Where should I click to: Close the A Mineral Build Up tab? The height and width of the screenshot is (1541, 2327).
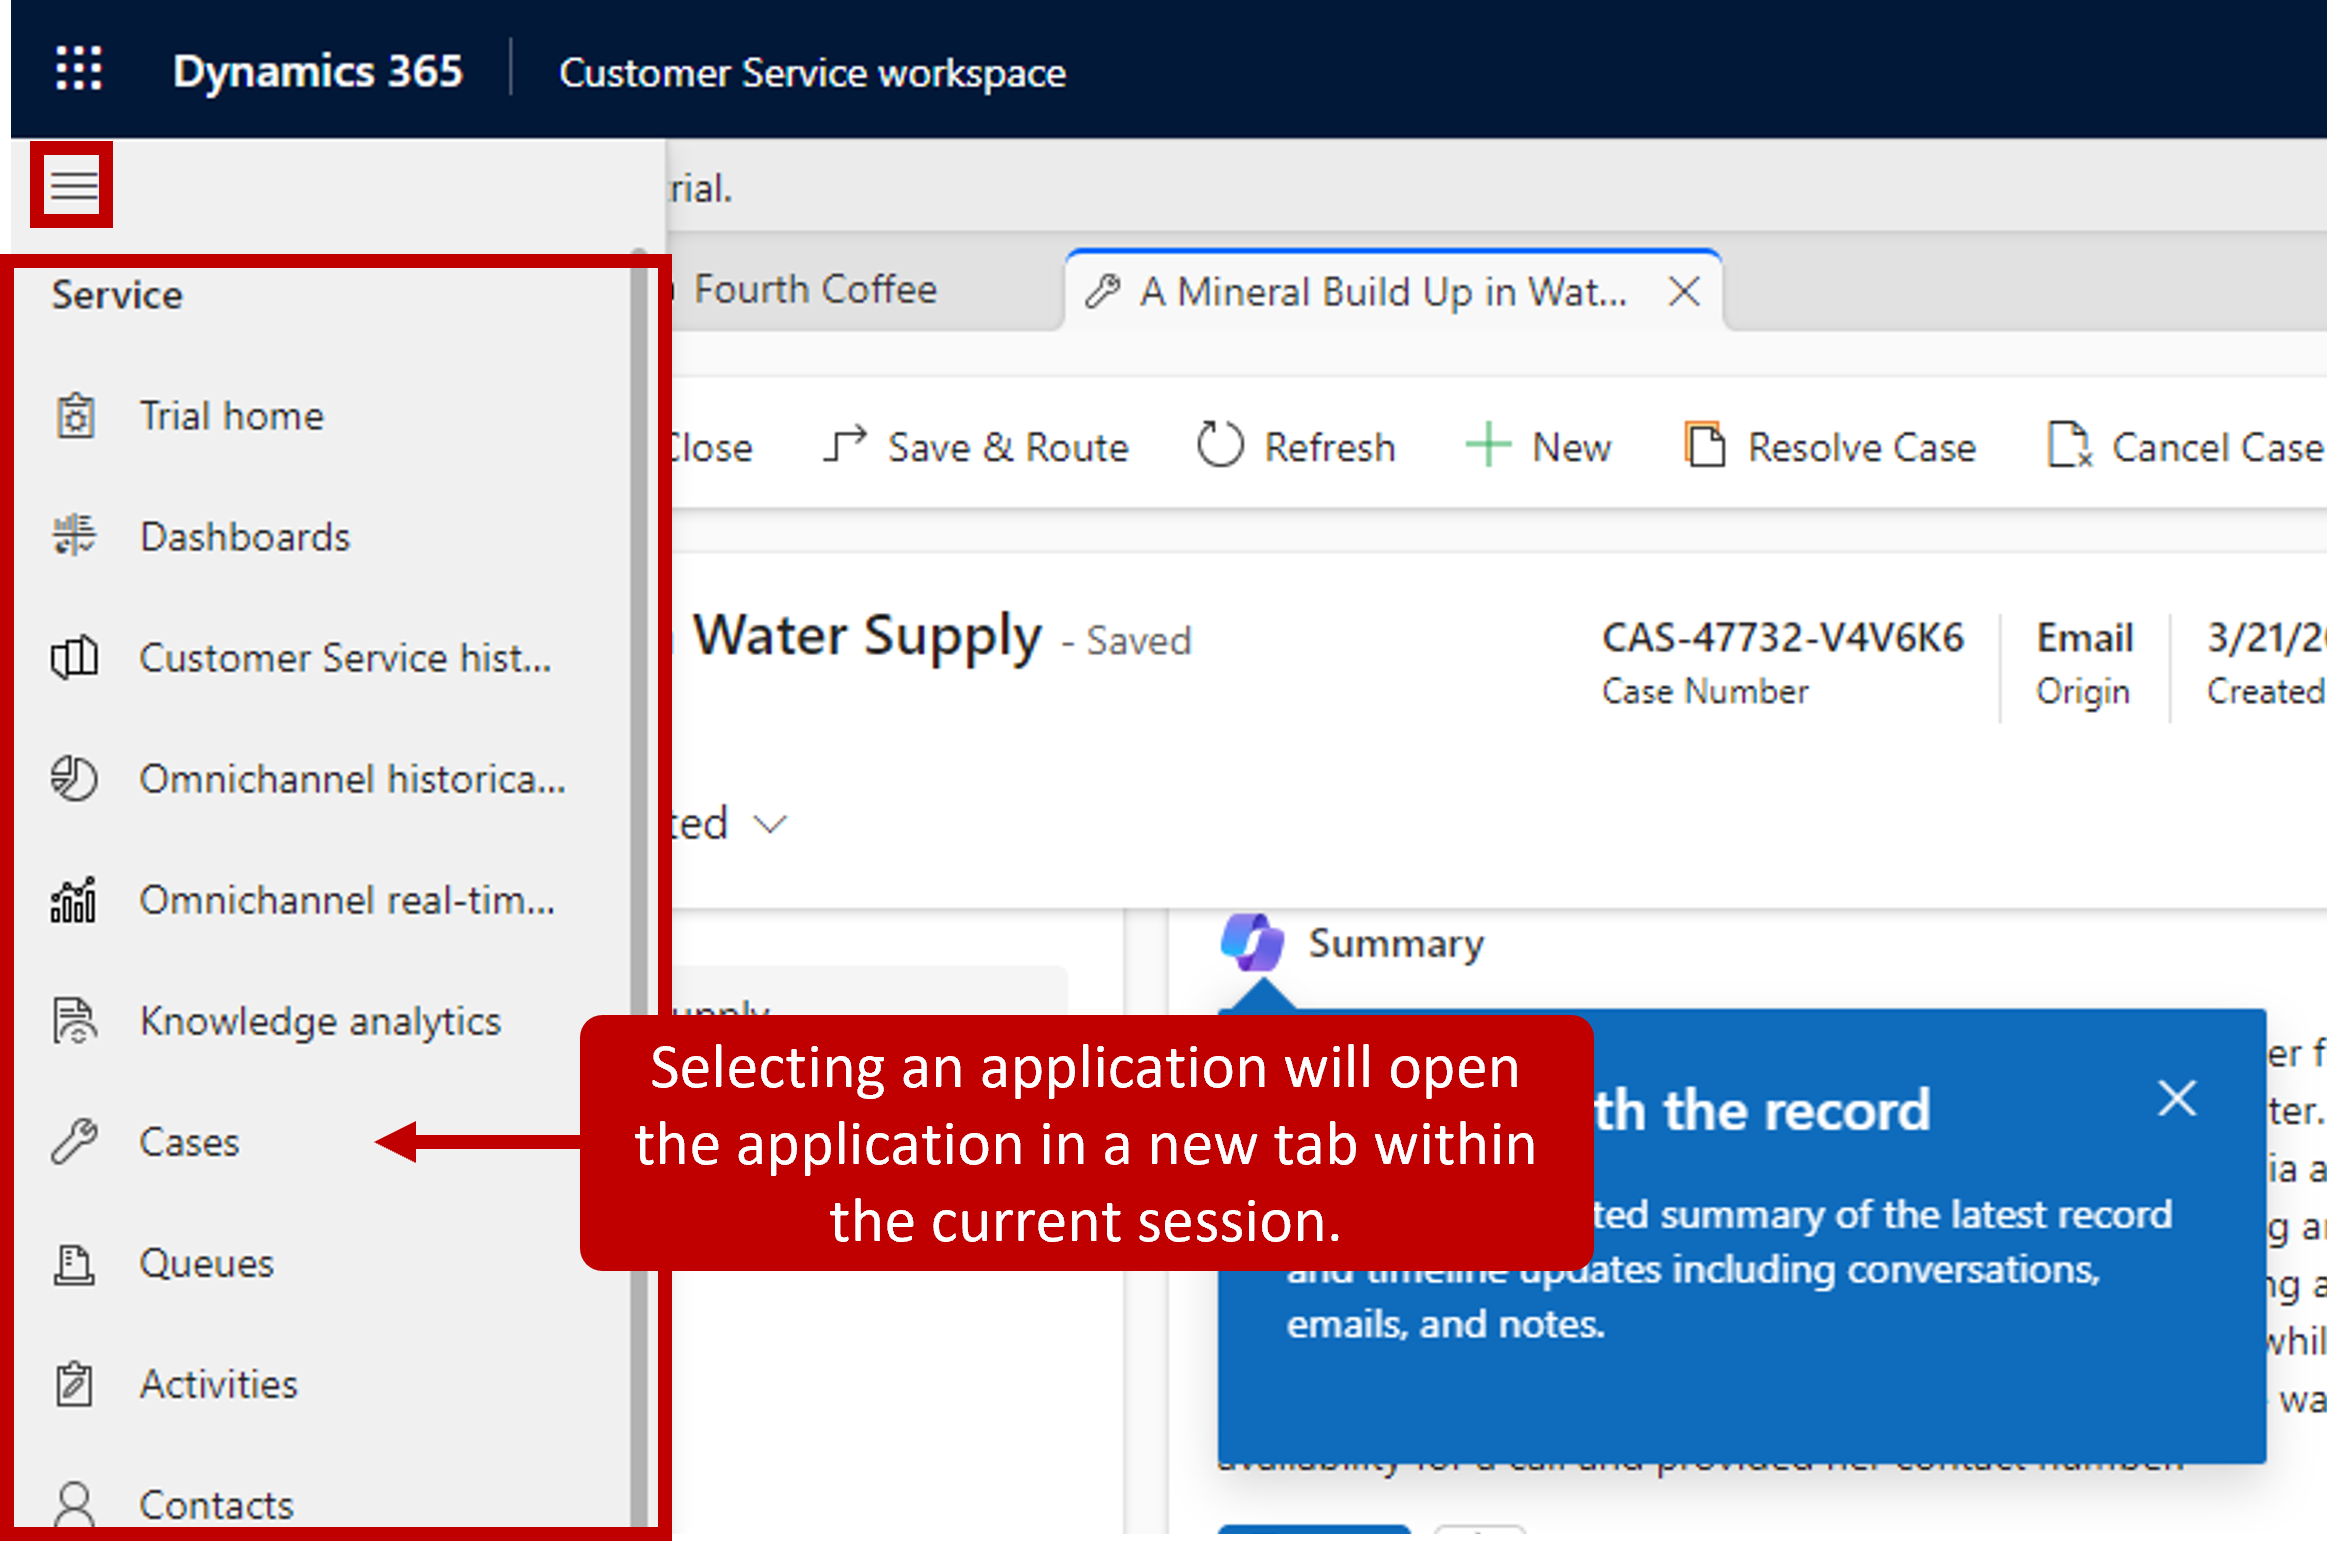click(x=1685, y=292)
